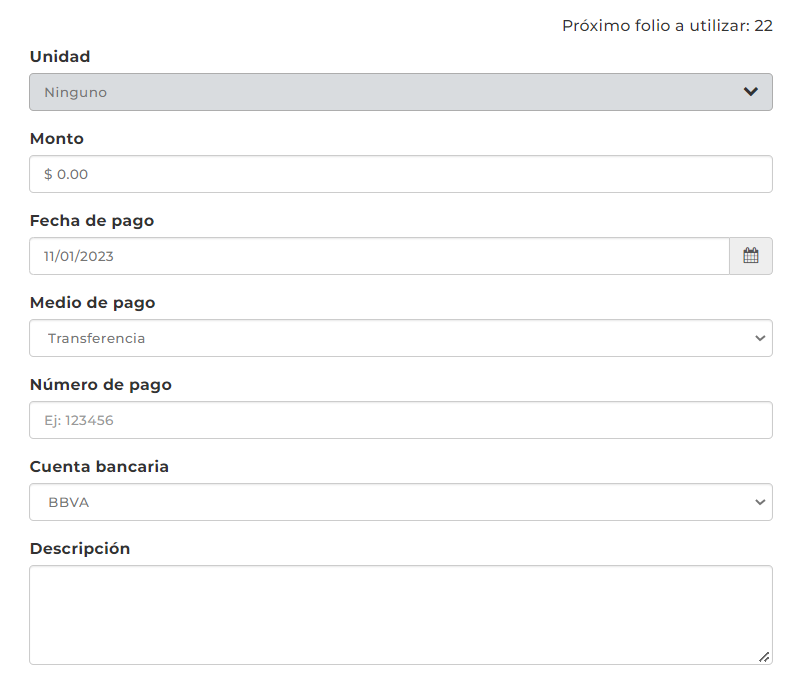This screenshot has height=690, width=787.
Task: Click the Medio de pago label
Action: 93,303
